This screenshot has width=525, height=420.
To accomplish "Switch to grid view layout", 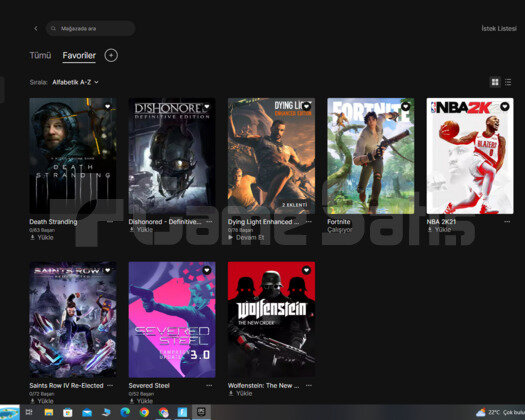I will pos(495,82).
